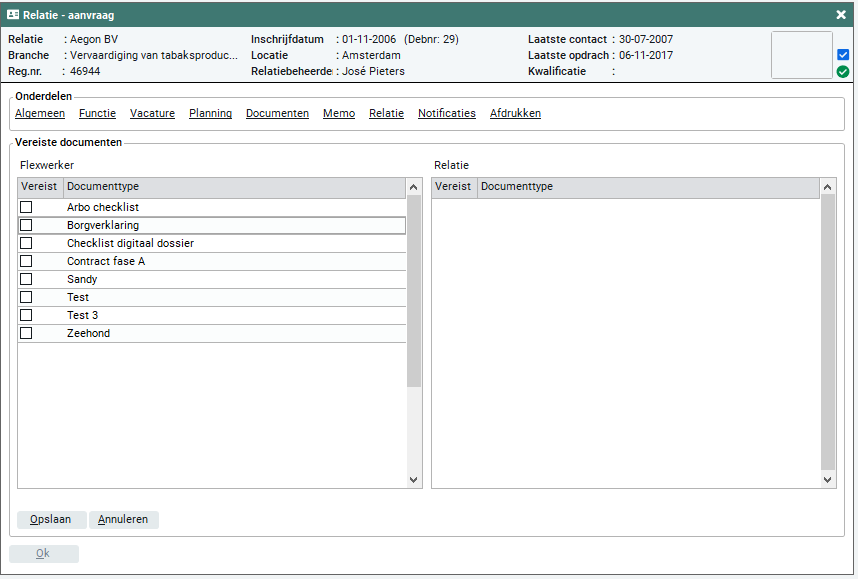858x579 pixels.
Task: Sort Flexwerker list by Documenttype header
Action: [234, 187]
